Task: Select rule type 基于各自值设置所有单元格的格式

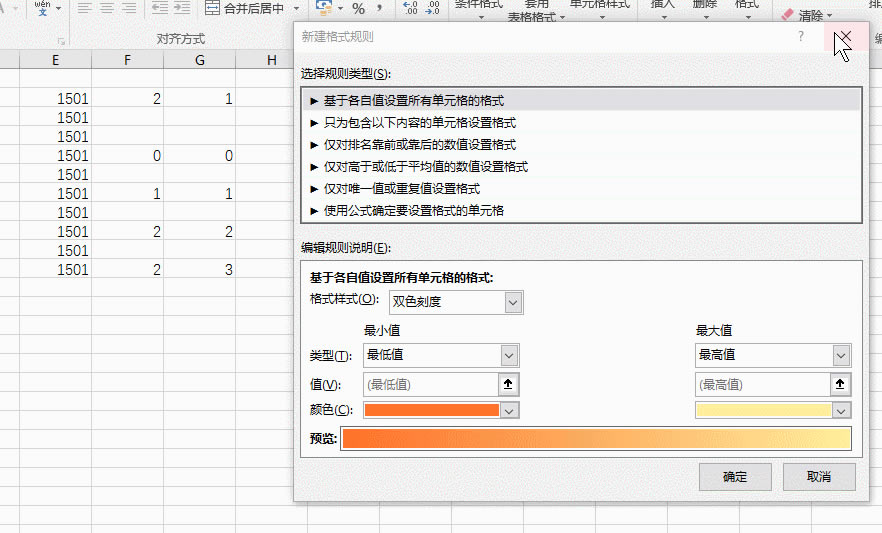Action: pyautogui.click(x=581, y=101)
